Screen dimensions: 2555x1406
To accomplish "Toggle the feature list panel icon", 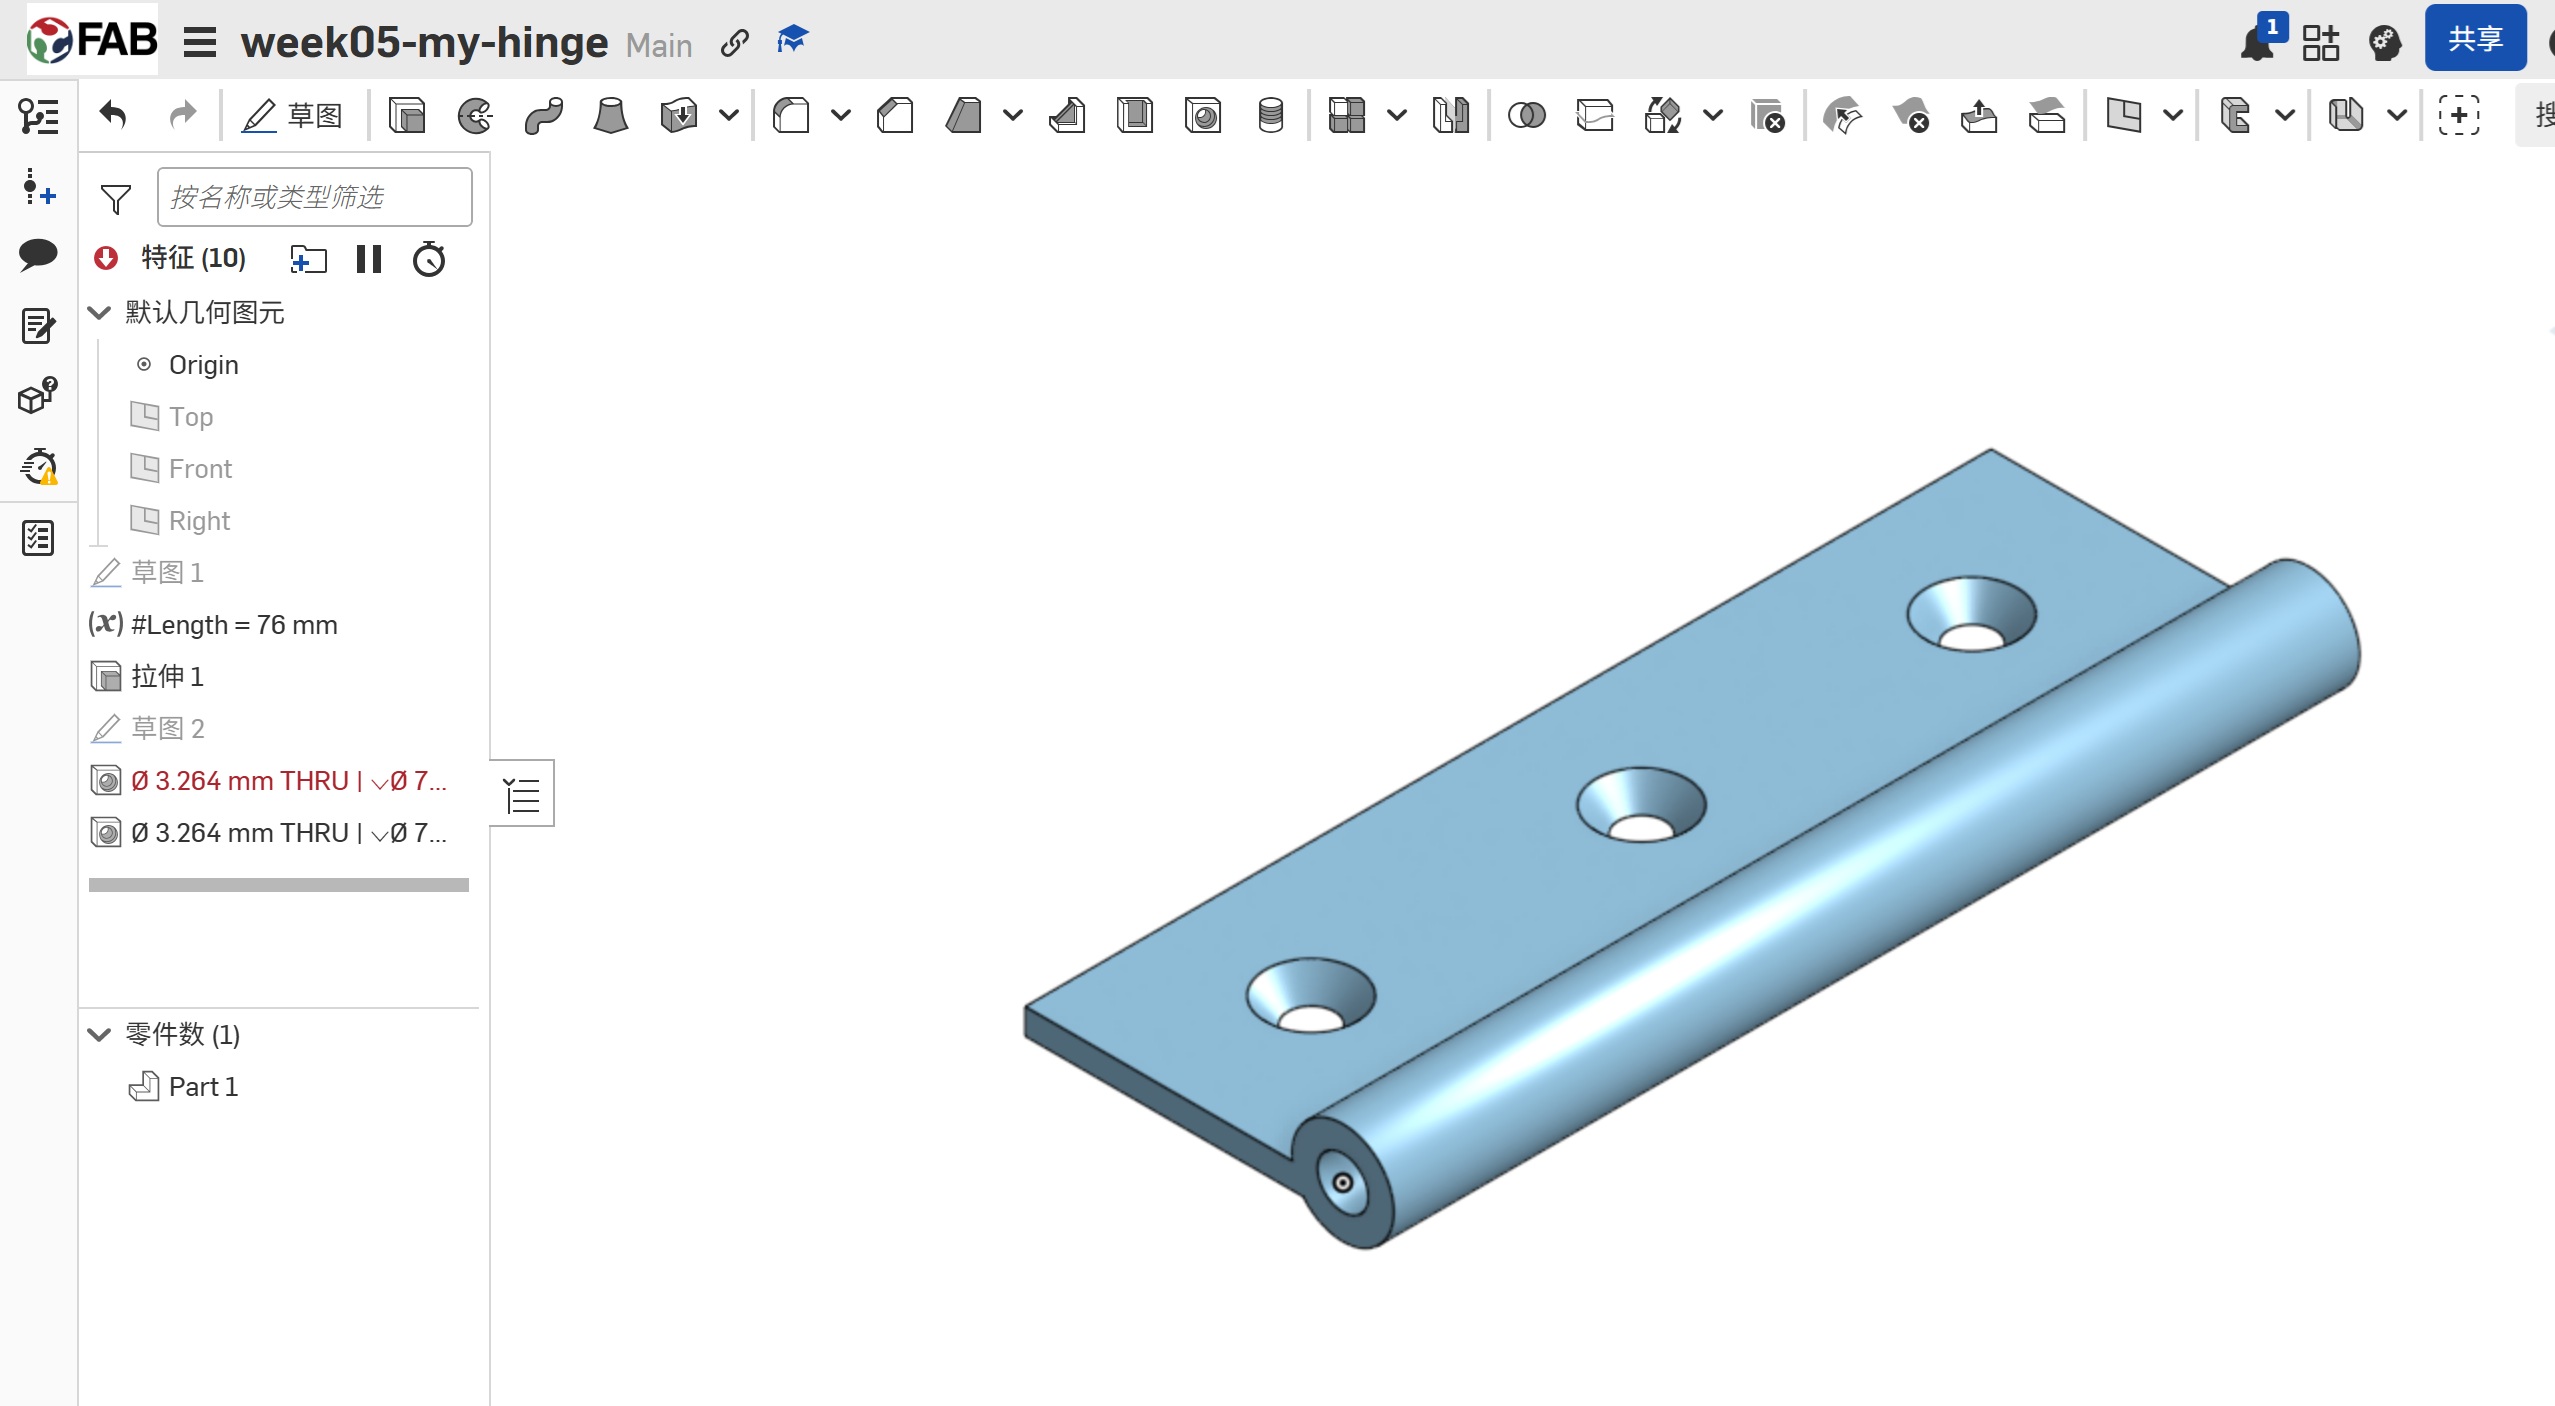I will pyautogui.click(x=38, y=116).
